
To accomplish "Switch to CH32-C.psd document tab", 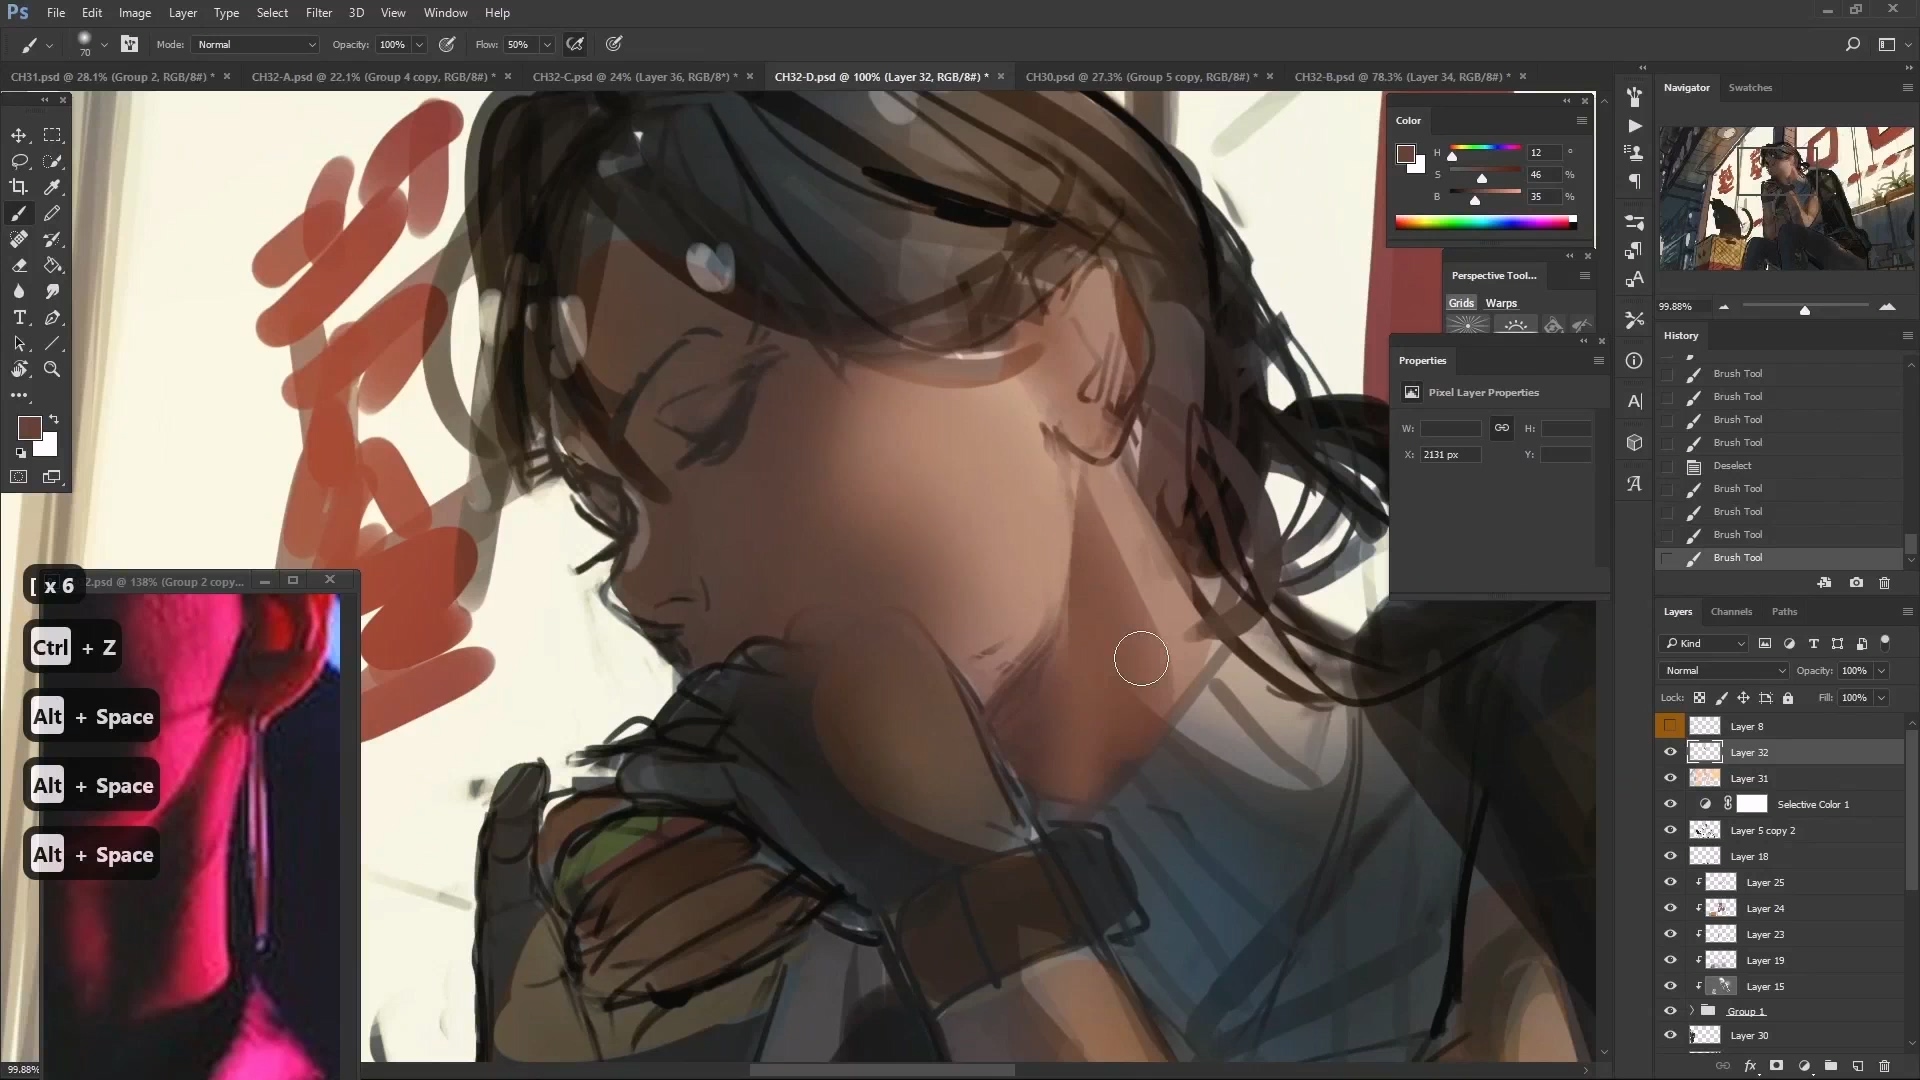I will point(635,77).
